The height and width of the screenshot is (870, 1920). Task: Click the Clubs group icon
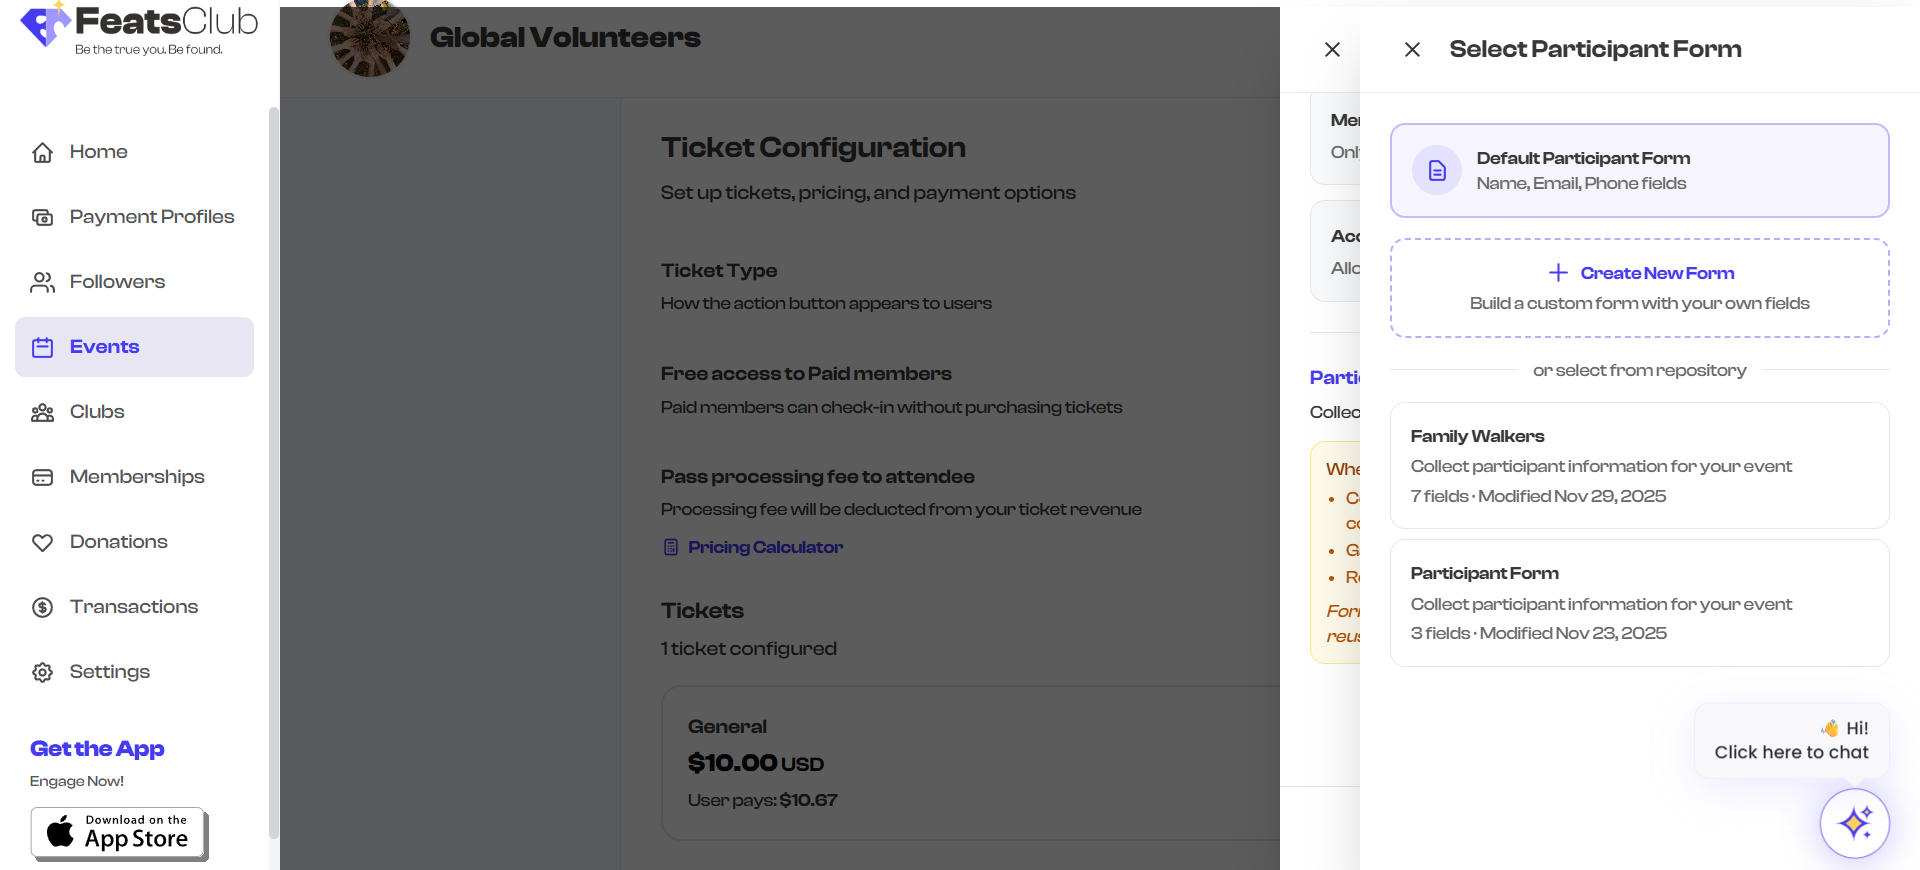(42, 412)
